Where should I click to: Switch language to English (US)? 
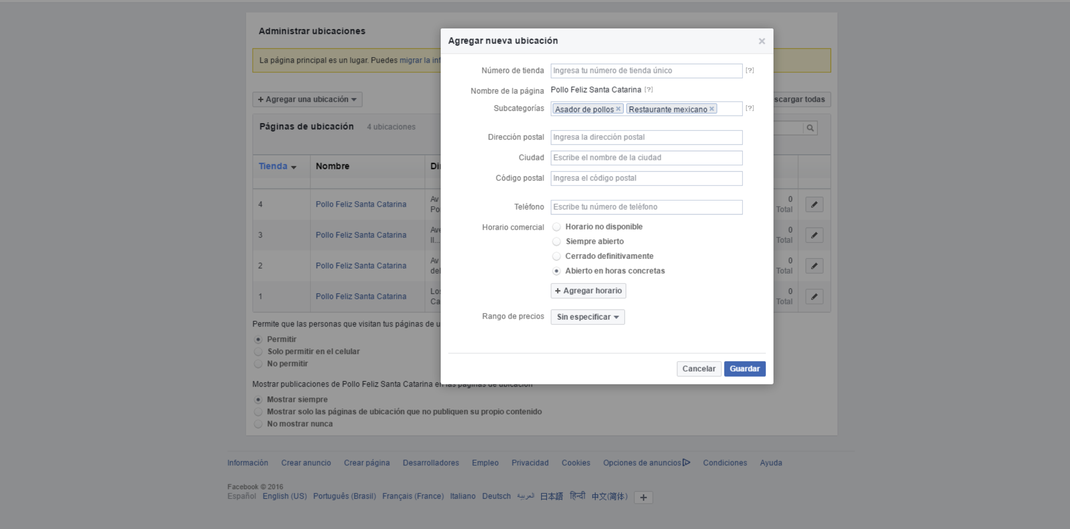pos(285,496)
